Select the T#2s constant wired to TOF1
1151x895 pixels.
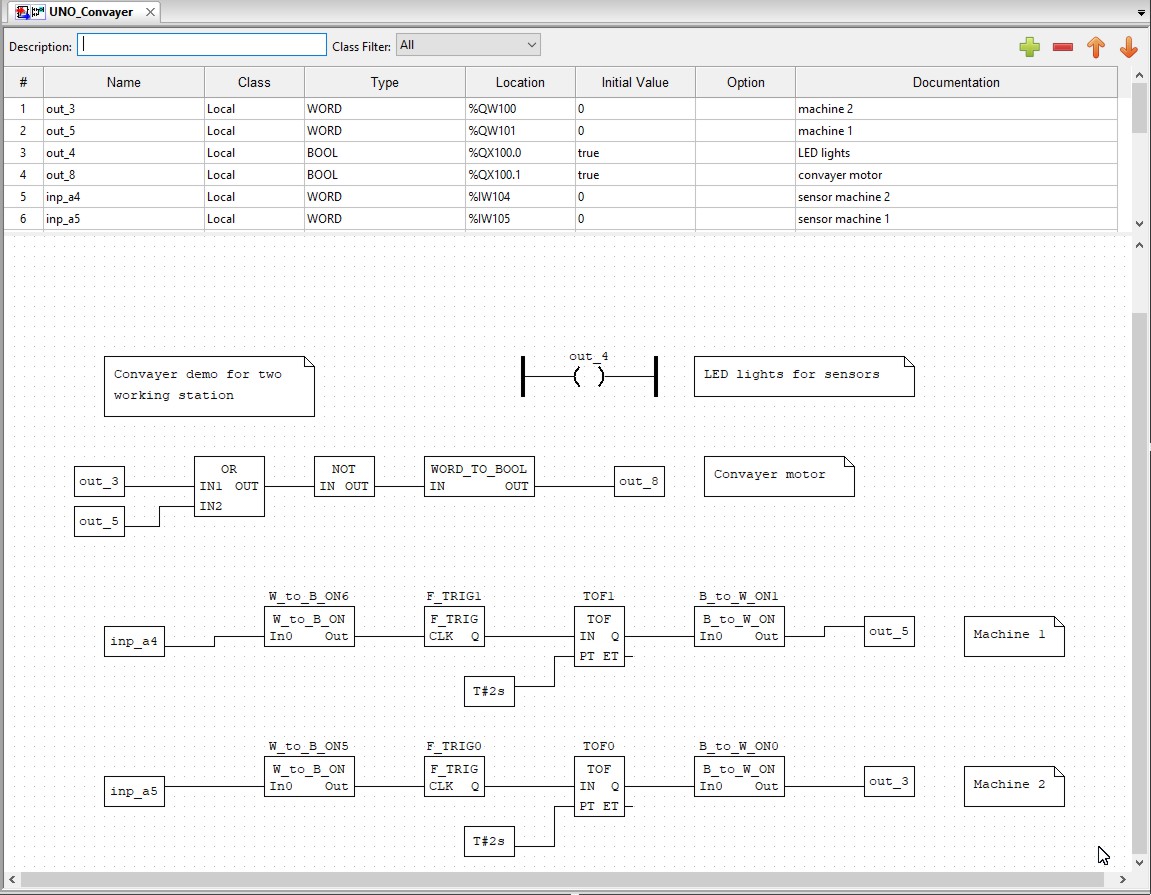pos(489,692)
